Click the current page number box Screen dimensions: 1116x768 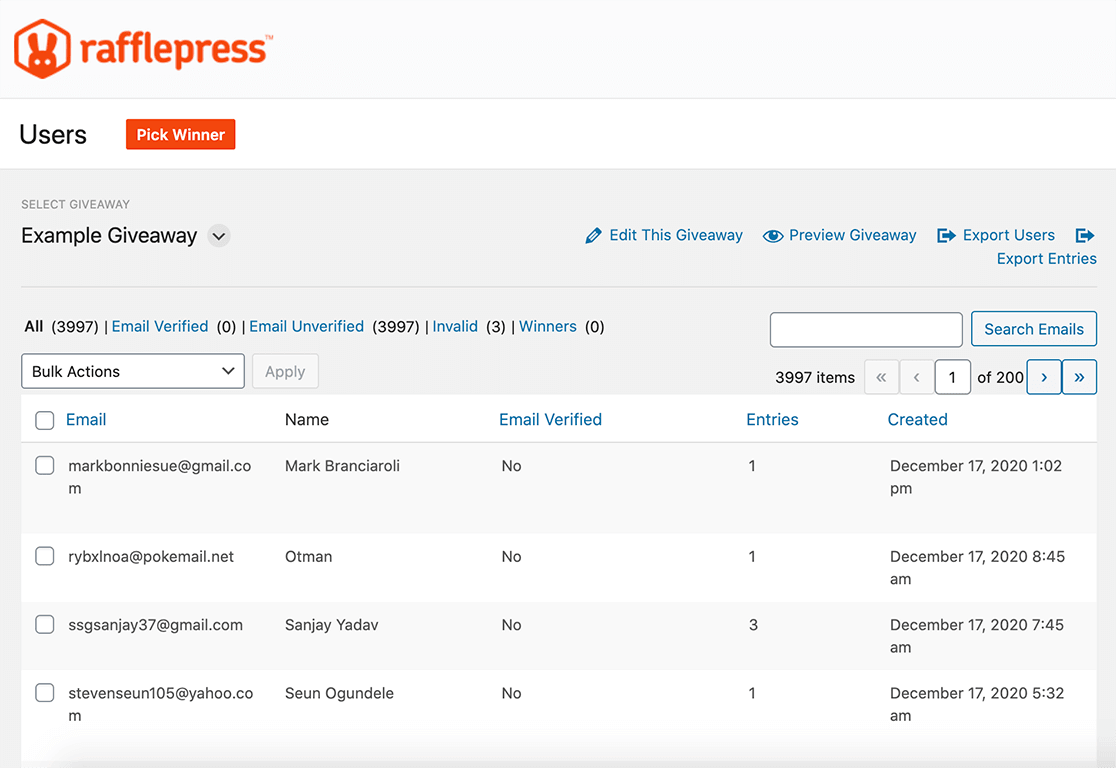point(952,377)
